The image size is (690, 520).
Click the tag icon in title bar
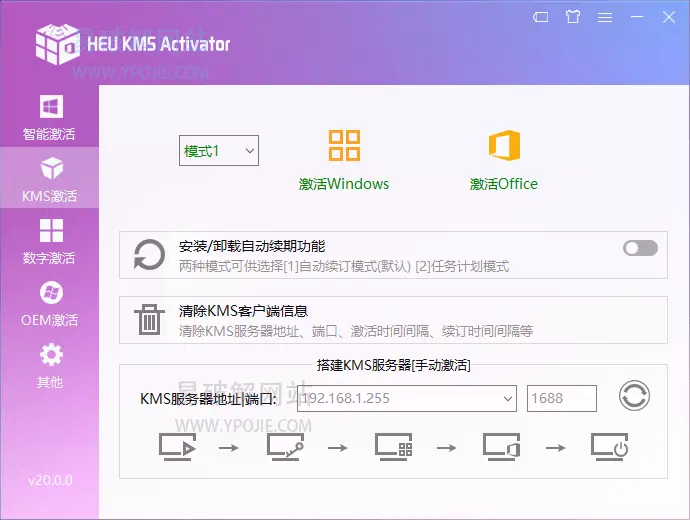click(540, 17)
